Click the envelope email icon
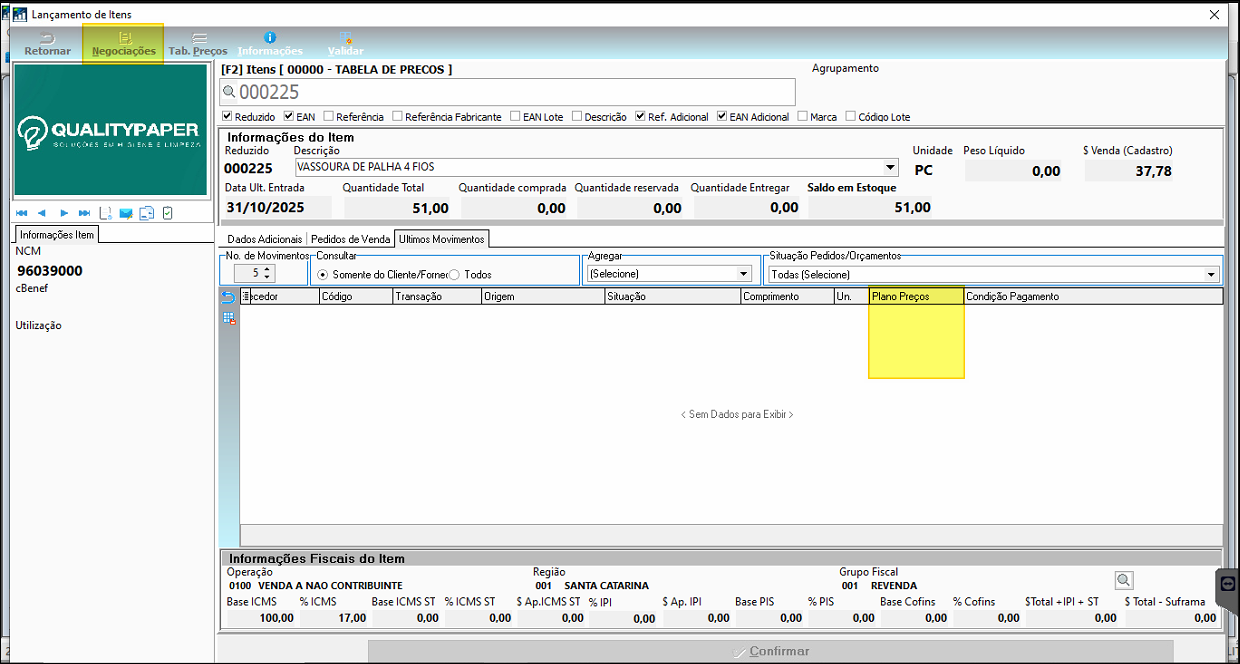The image size is (1240, 664). (x=126, y=213)
